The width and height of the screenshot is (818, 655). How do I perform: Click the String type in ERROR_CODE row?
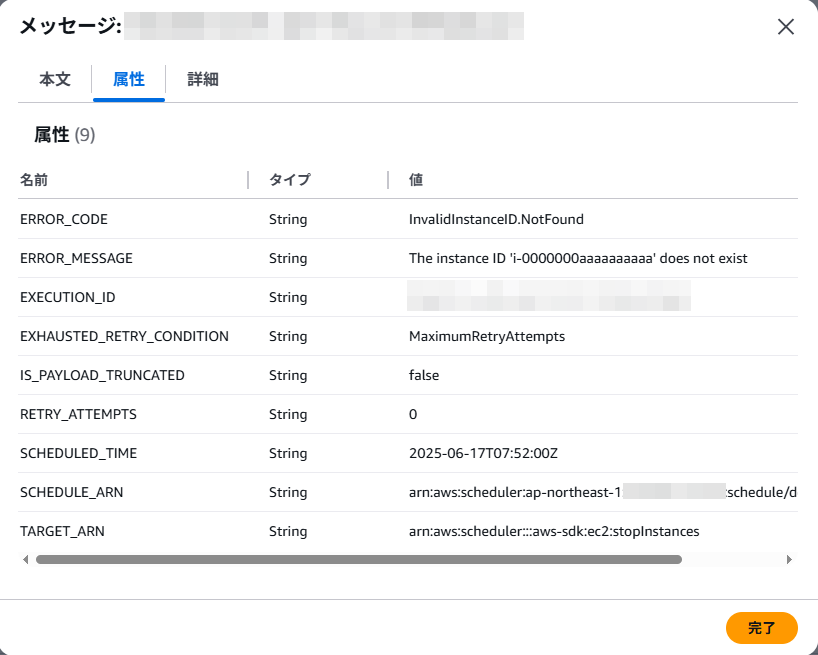(x=288, y=219)
